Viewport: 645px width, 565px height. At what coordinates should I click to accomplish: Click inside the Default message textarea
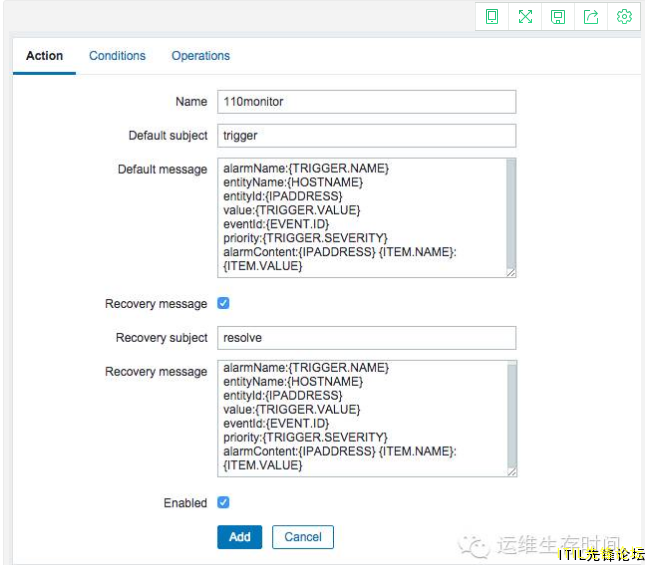pos(362,218)
